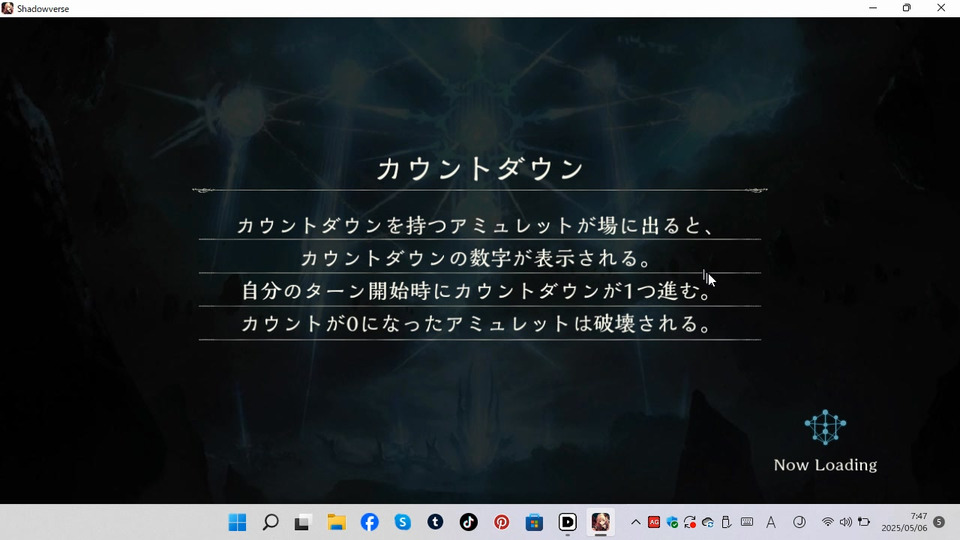The height and width of the screenshot is (540, 960).
Task: Select the Shadowverse taskbar icon
Action: pos(601,522)
